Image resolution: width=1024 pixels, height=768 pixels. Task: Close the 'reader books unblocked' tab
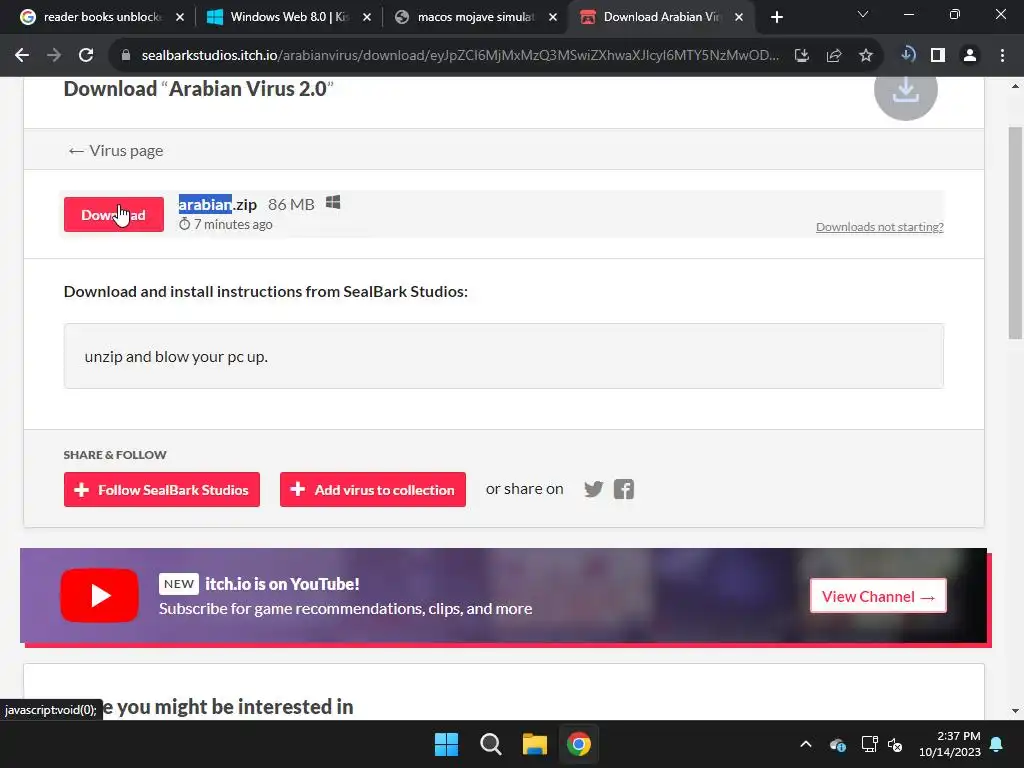(180, 17)
